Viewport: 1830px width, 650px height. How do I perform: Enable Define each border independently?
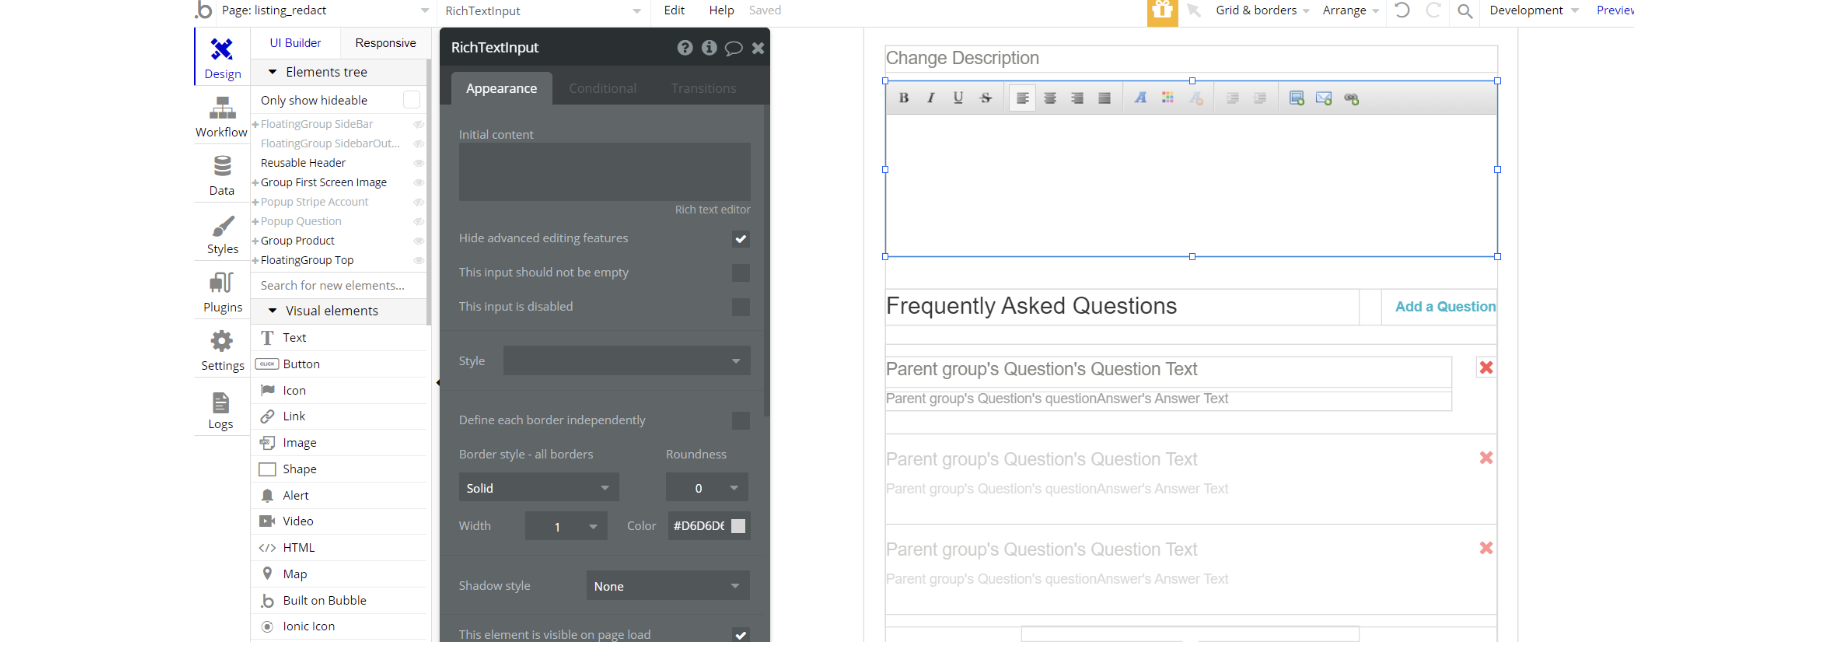point(740,421)
